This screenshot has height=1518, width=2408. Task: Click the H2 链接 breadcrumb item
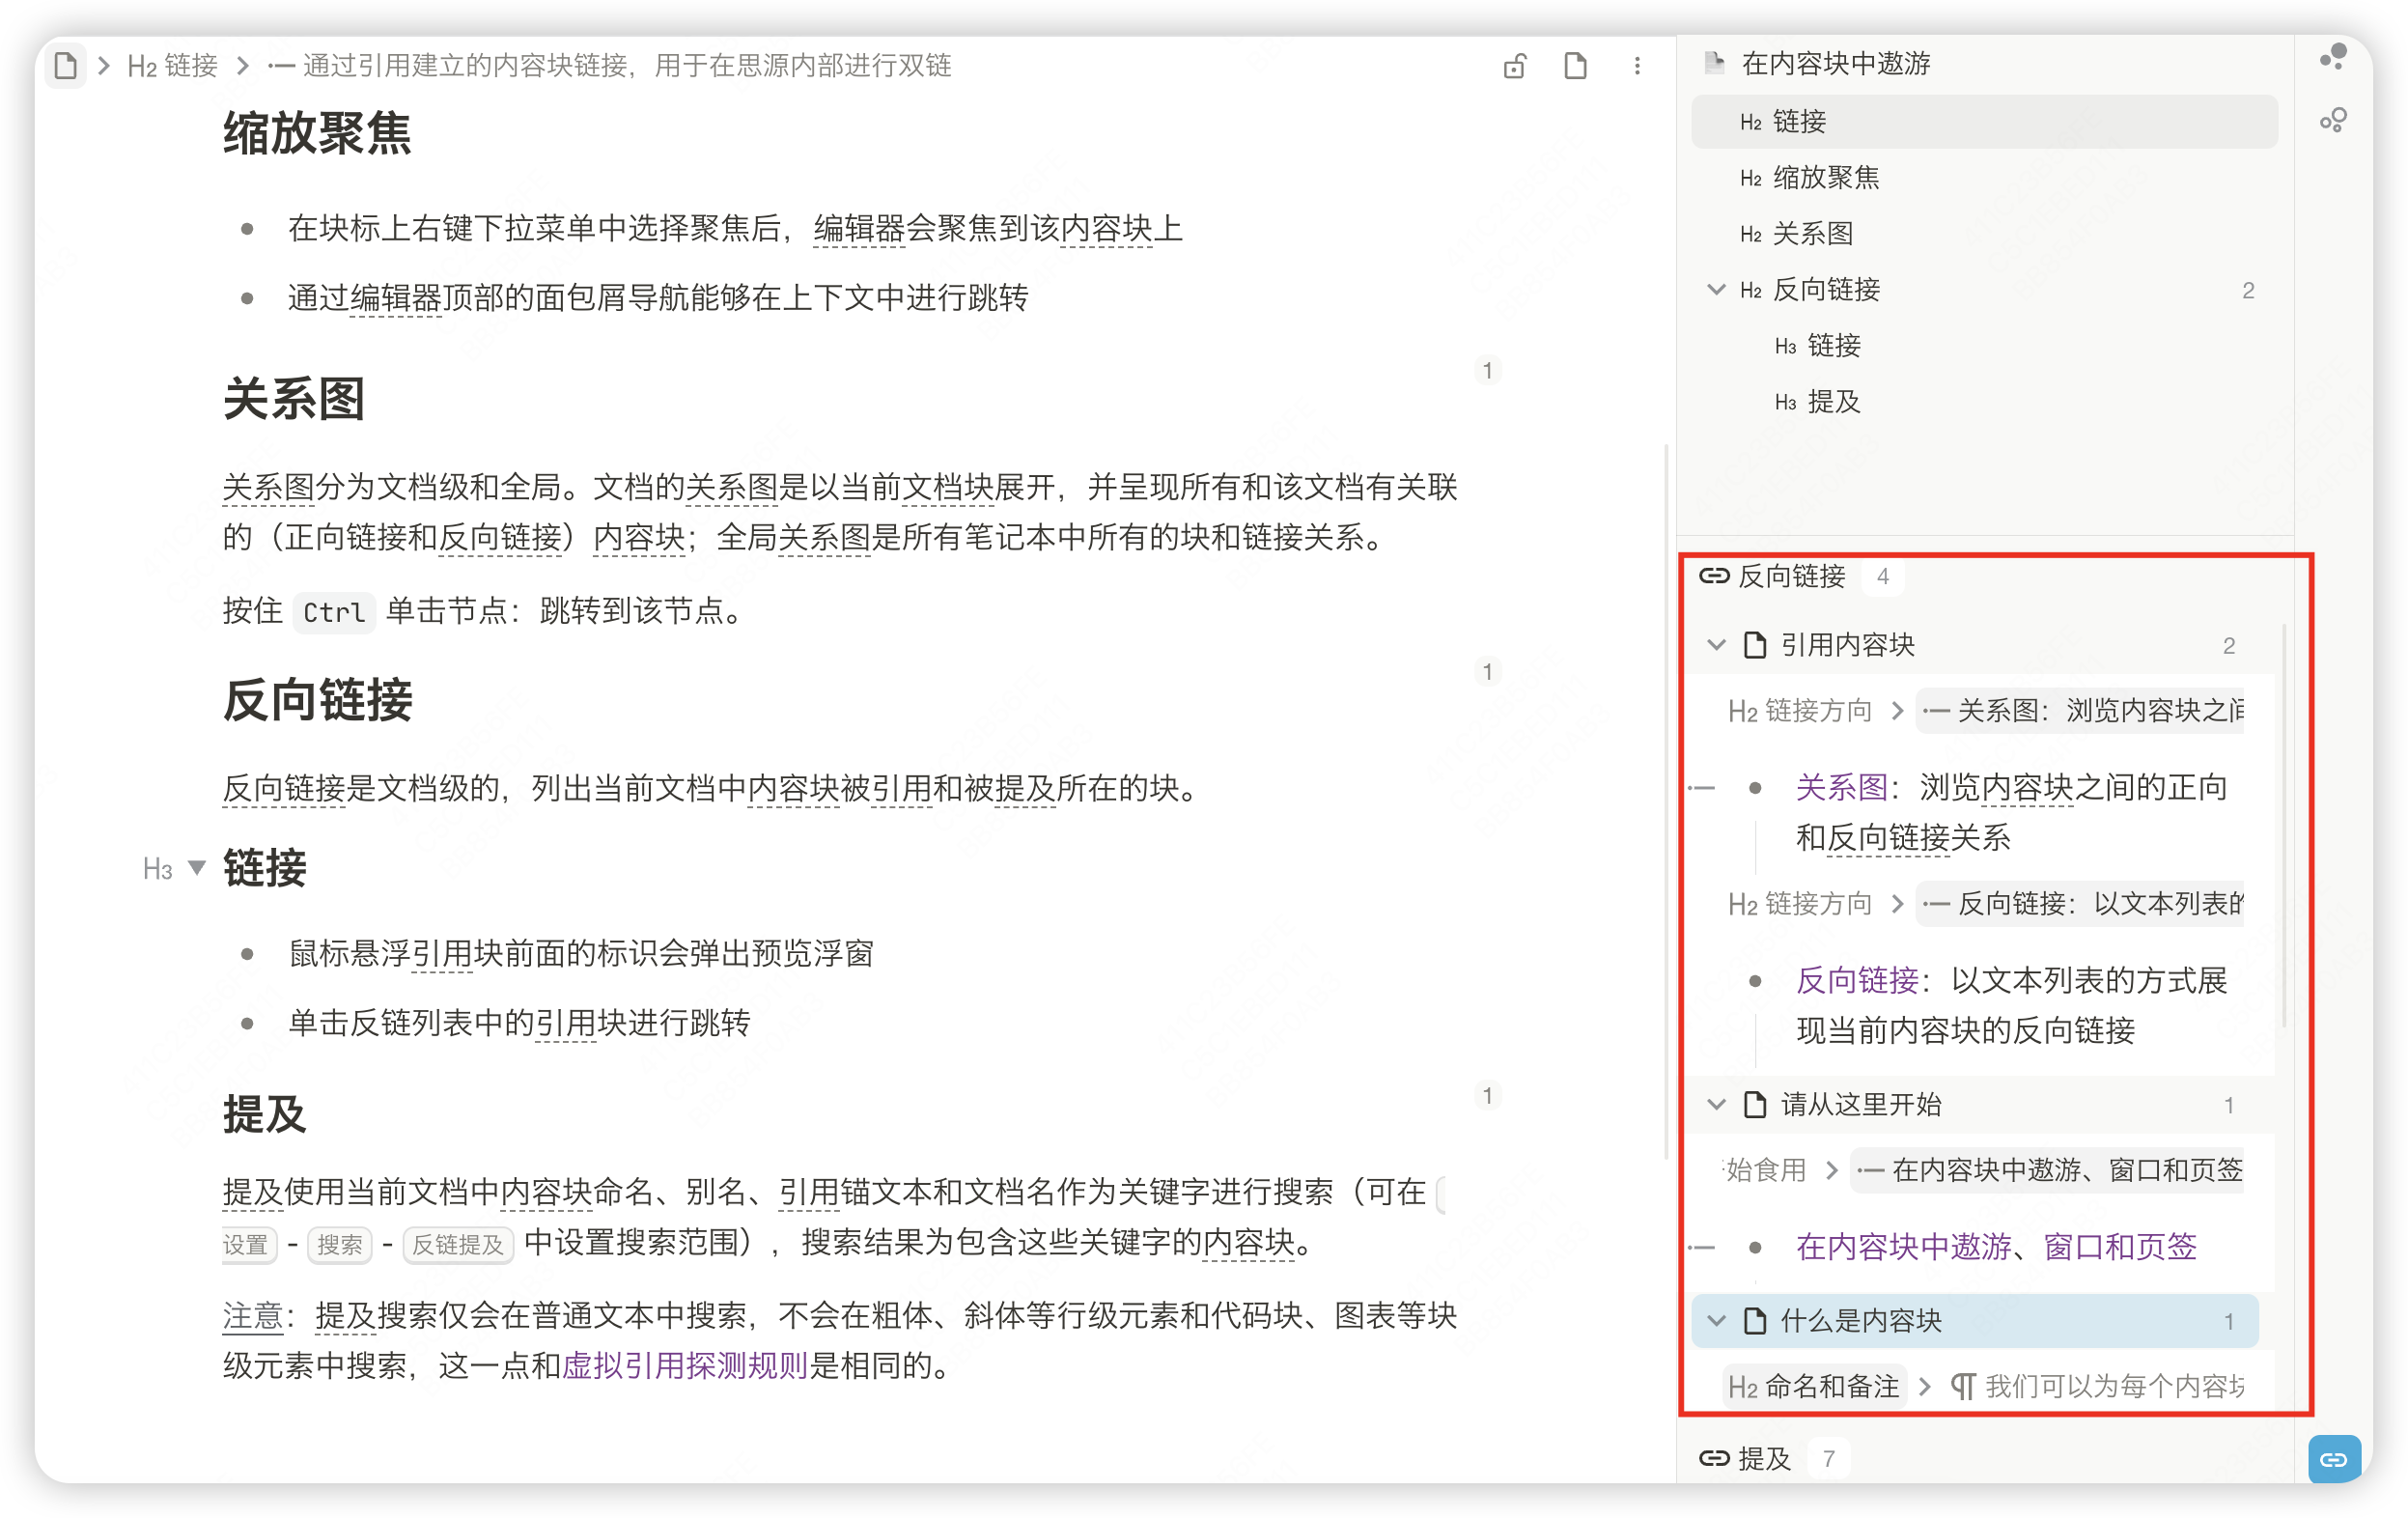point(173,66)
